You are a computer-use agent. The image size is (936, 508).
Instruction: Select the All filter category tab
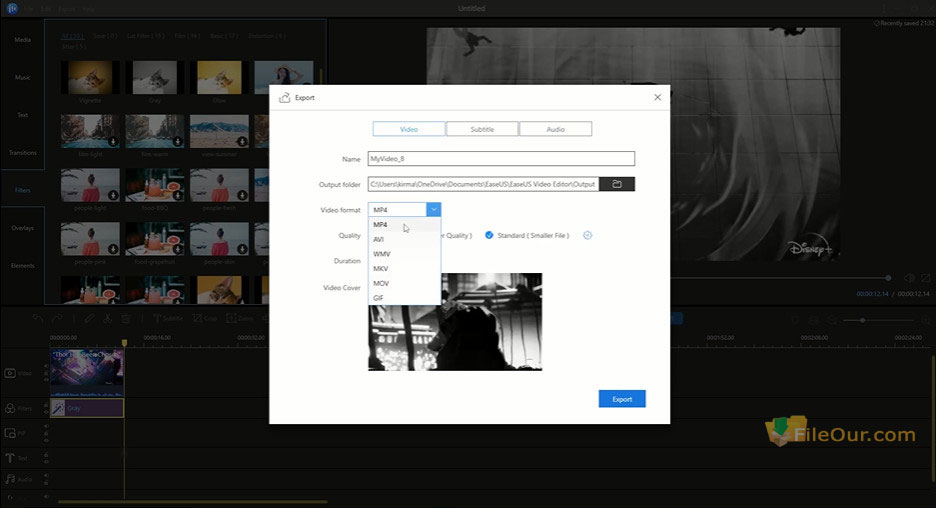point(72,36)
